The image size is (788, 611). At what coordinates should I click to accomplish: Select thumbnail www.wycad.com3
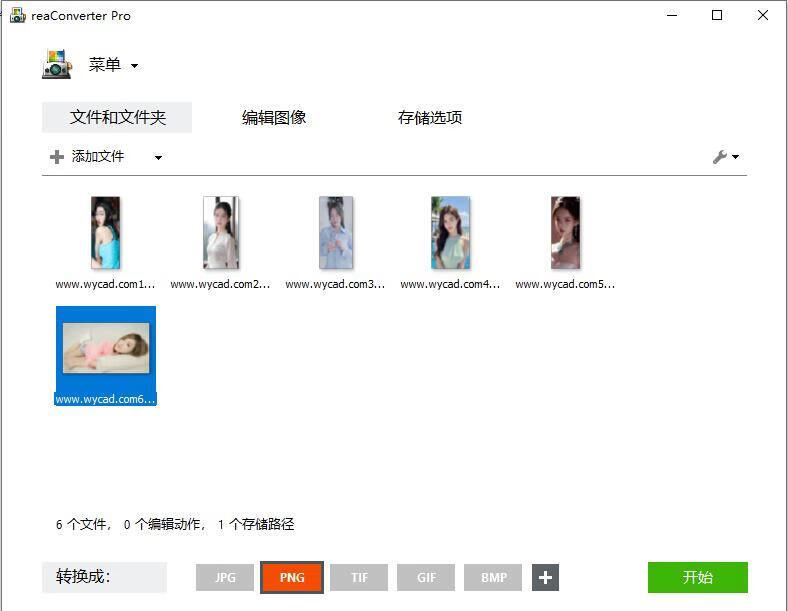tap(335, 233)
